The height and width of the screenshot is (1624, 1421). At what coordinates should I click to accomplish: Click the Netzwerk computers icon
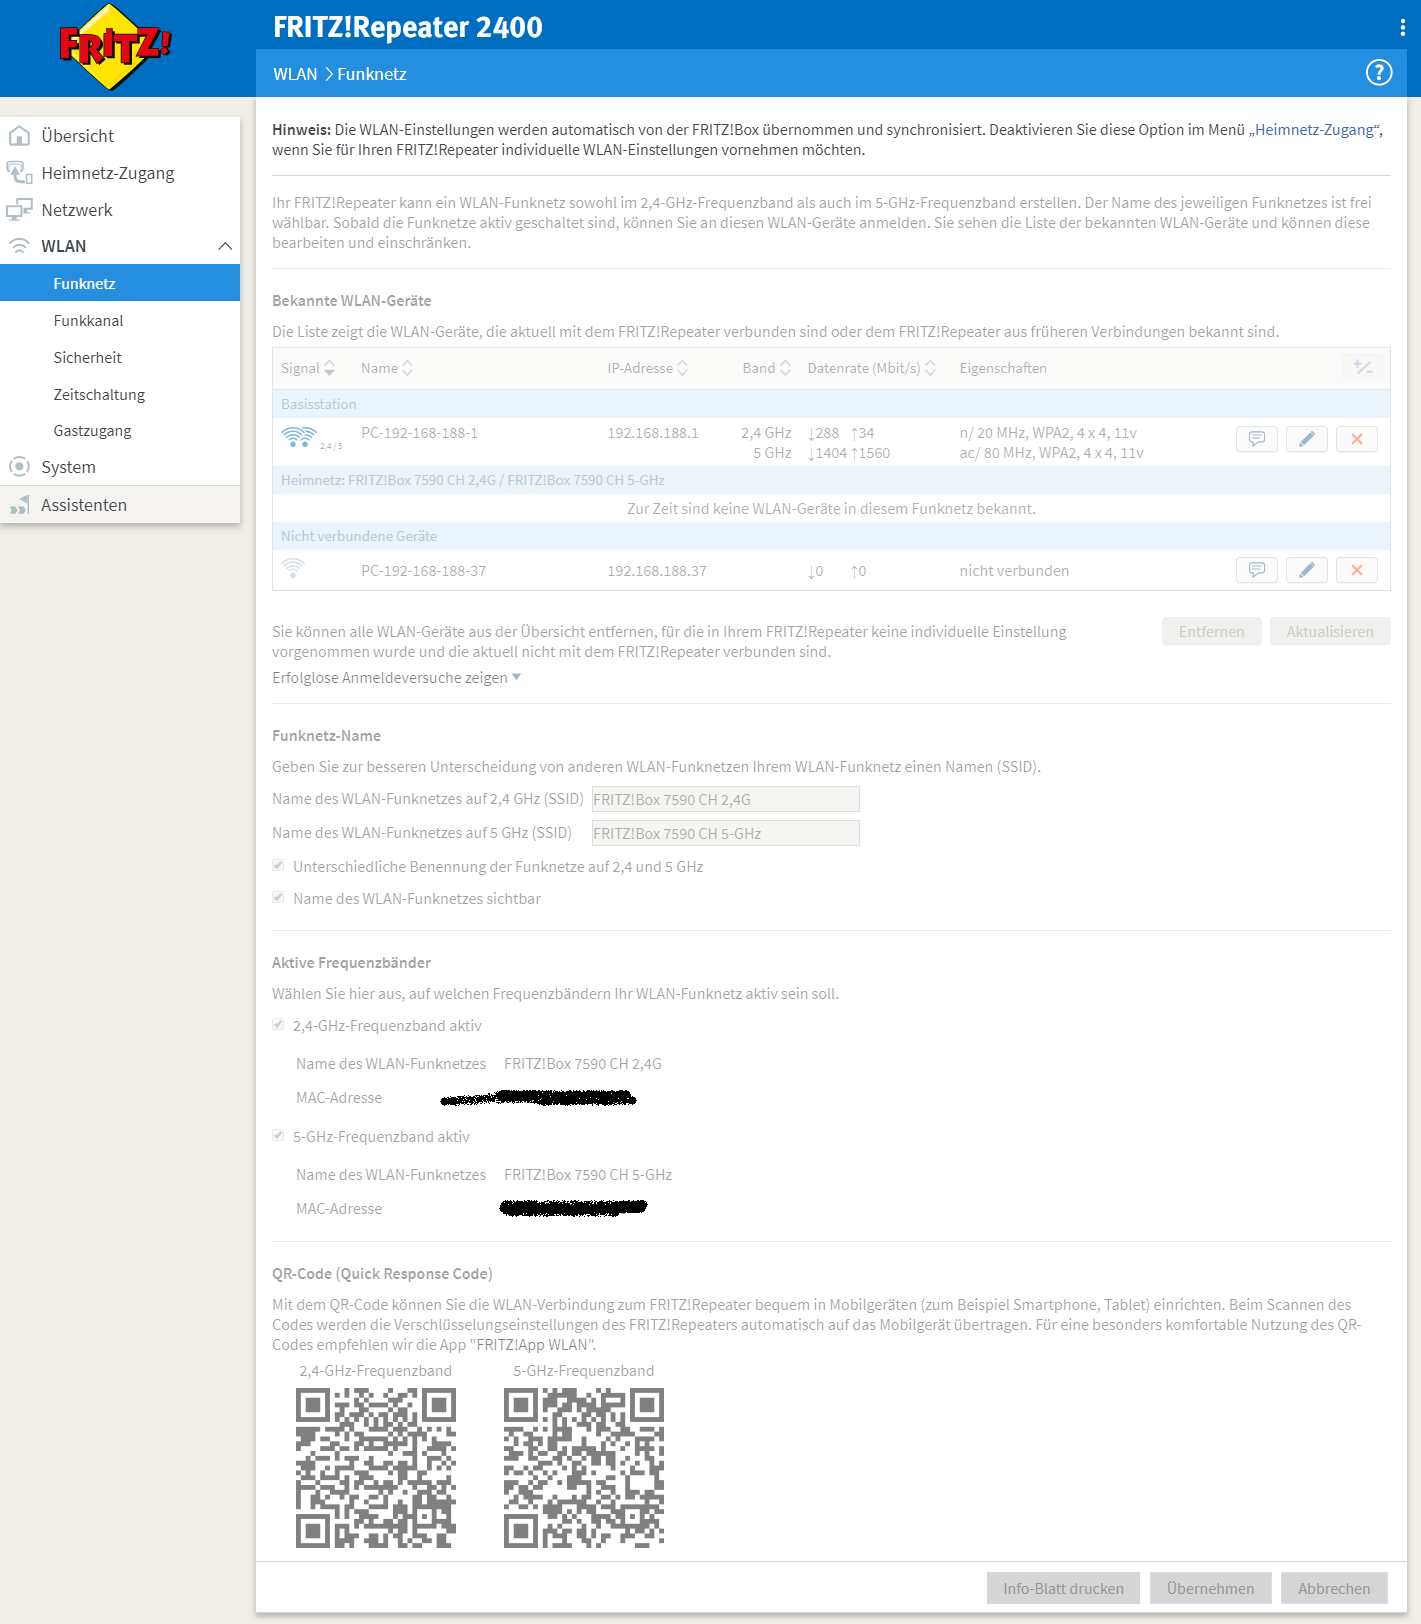coord(19,210)
